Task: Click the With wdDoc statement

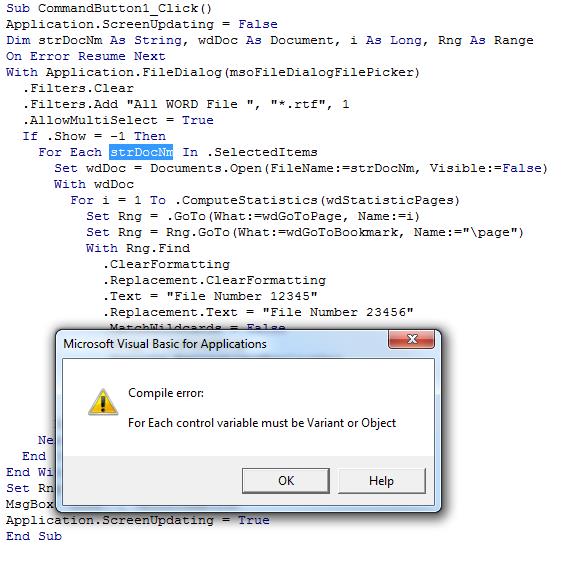Action: click(x=94, y=184)
